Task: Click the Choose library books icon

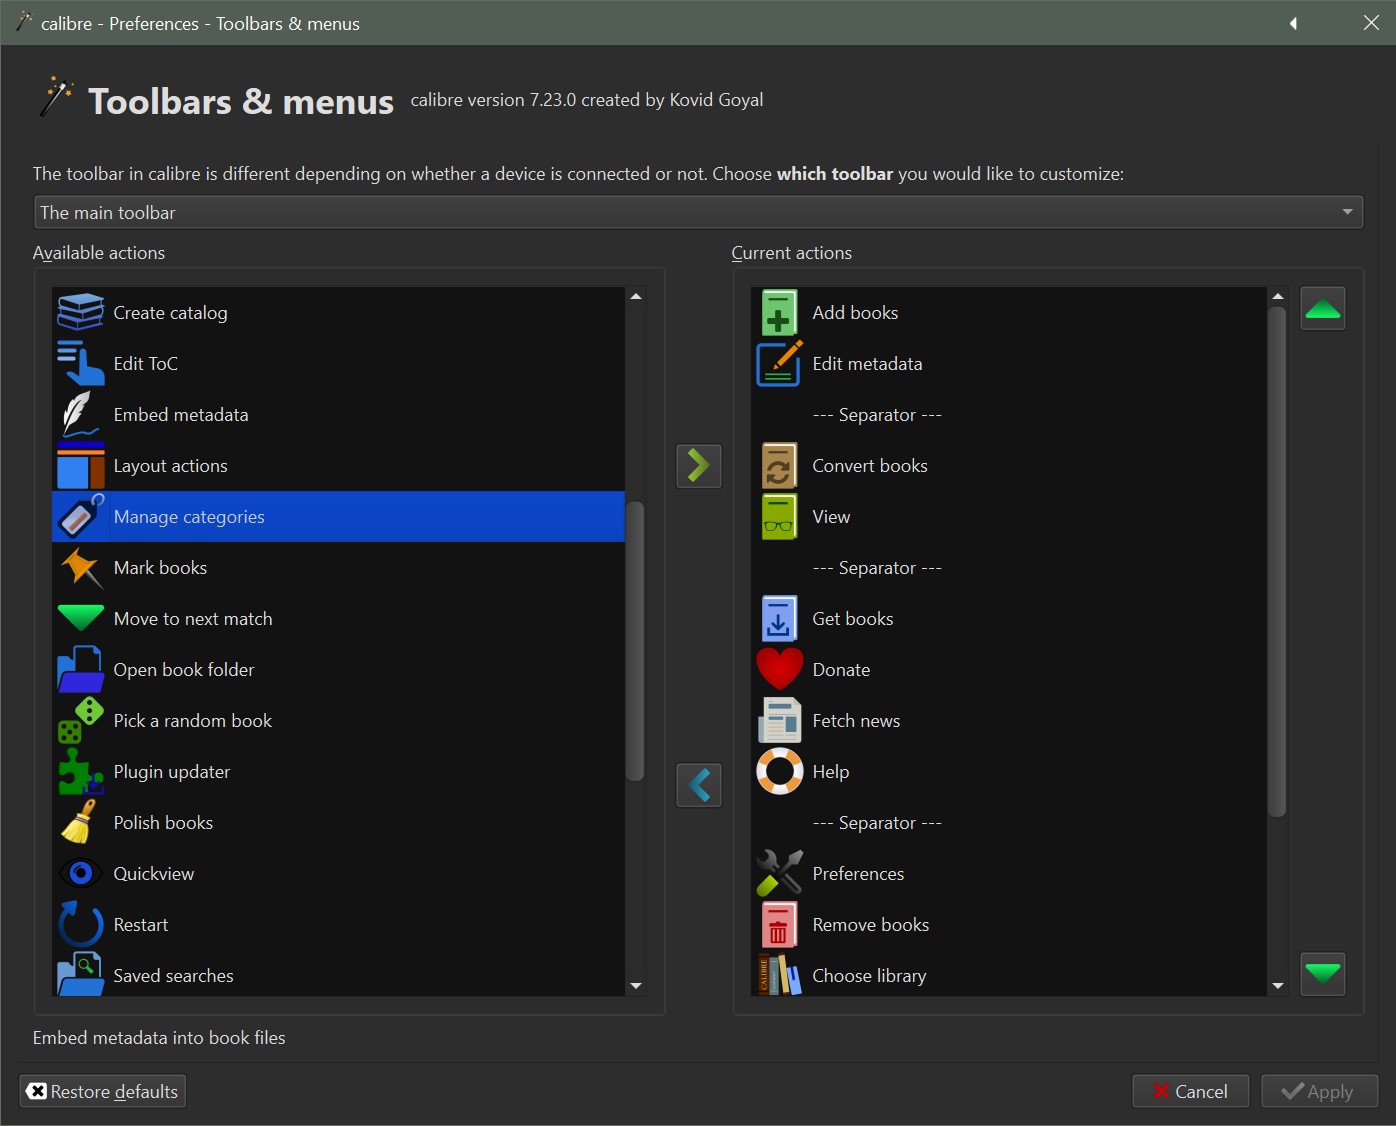Action: click(x=779, y=975)
